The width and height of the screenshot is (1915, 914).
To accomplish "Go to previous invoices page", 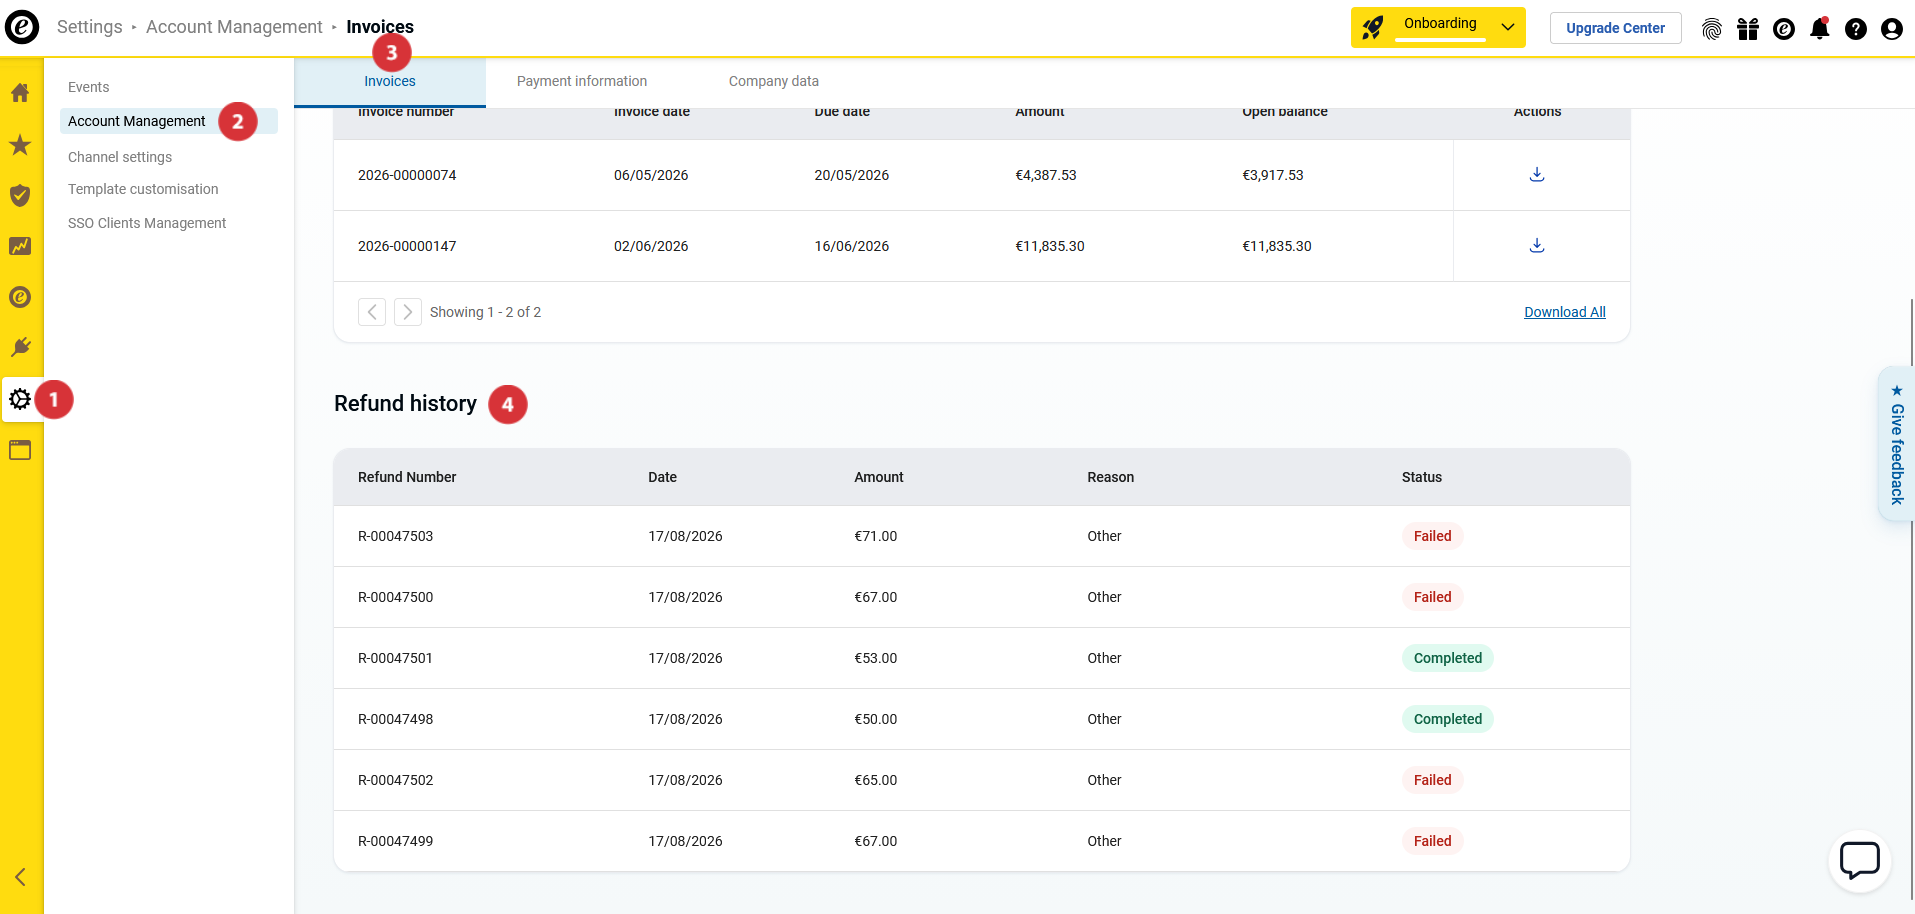I will coord(372,312).
